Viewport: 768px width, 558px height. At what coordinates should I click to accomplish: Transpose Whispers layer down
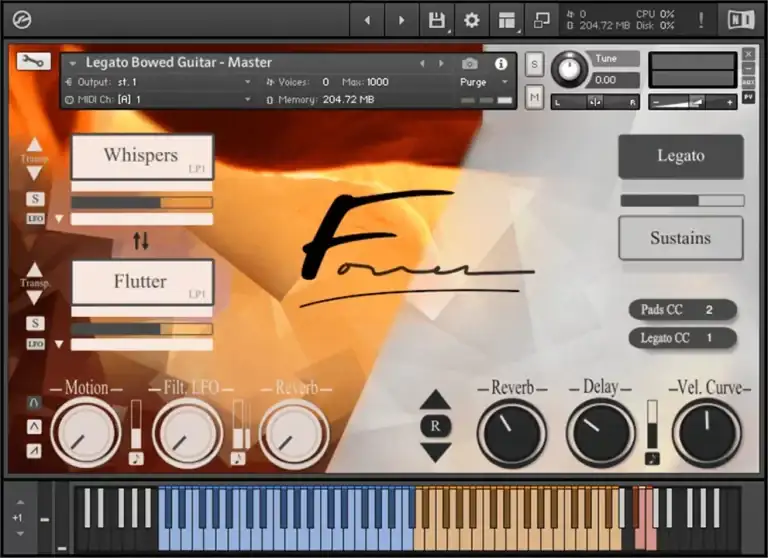(x=34, y=172)
